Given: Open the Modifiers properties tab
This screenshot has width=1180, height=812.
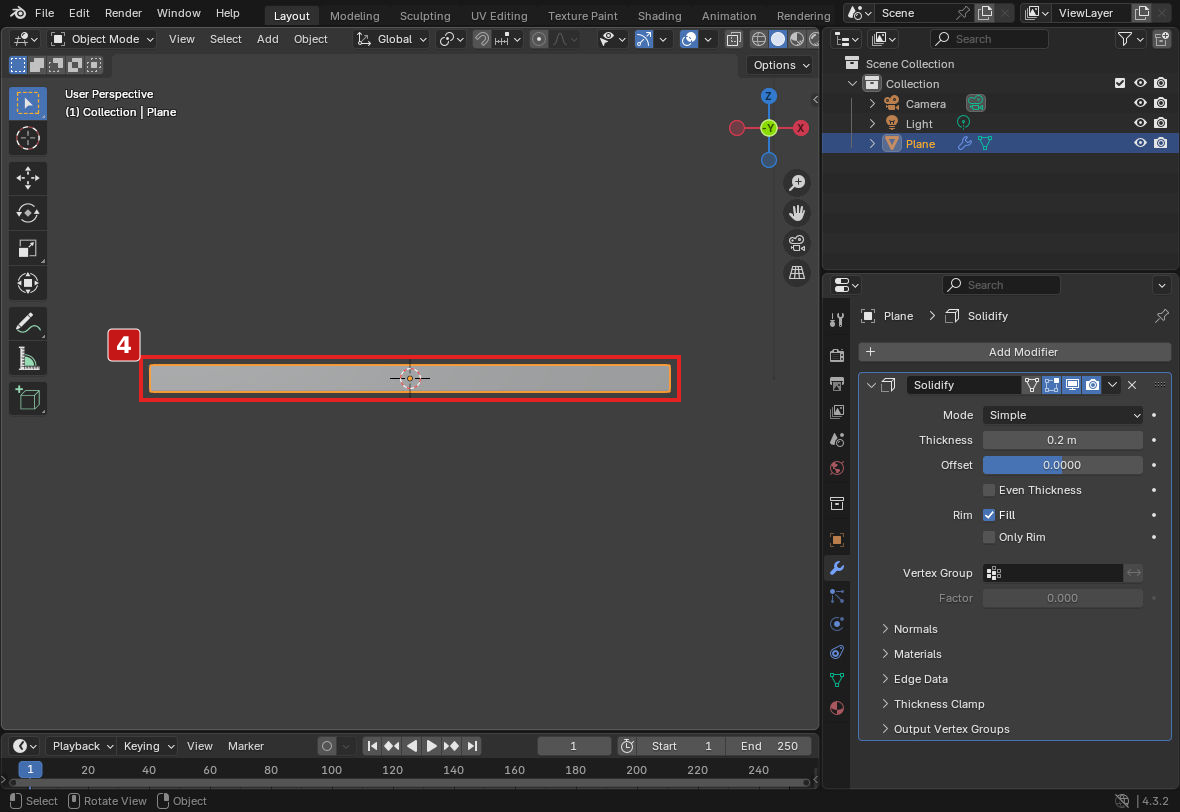Looking at the screenshot, I should coord(837,568).
